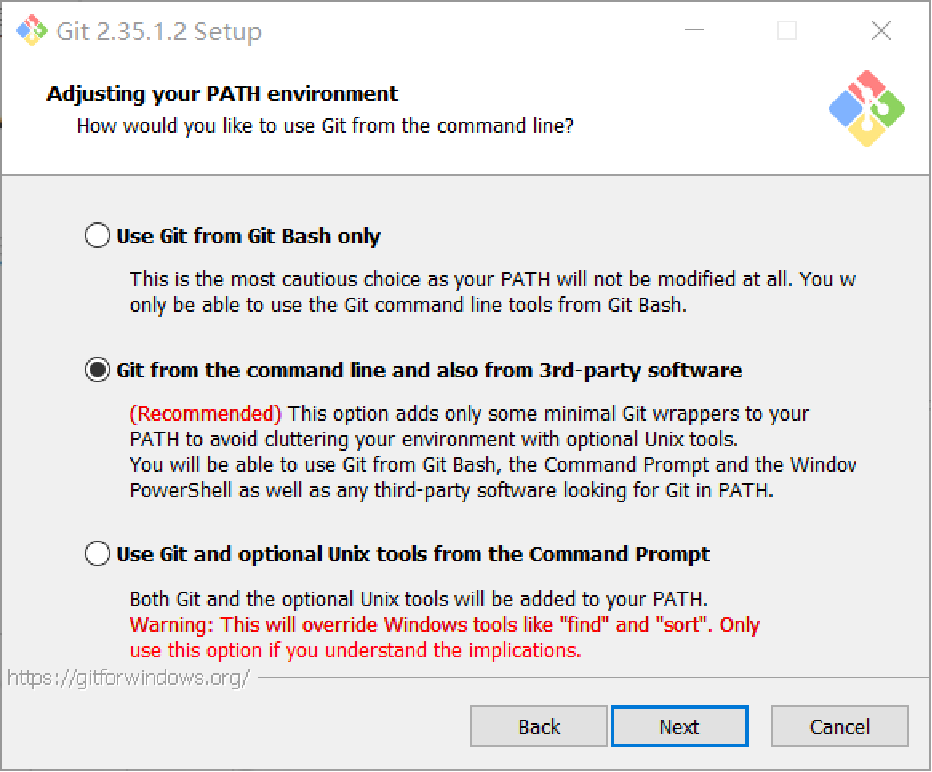Click the large Git logo in the header
Image resolution: width=932 pixels, height=772 pixels.
(x=866, y=109)
